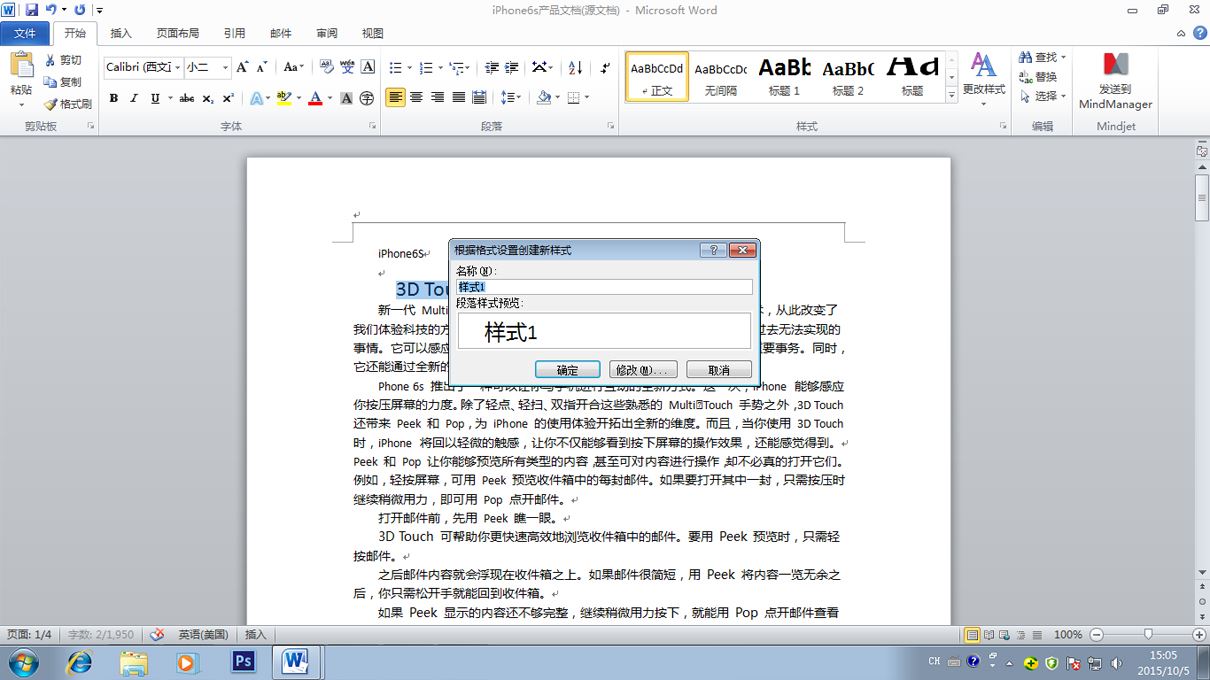Click the Save icon in quick access
The image size is (1210, 680).
31,10
